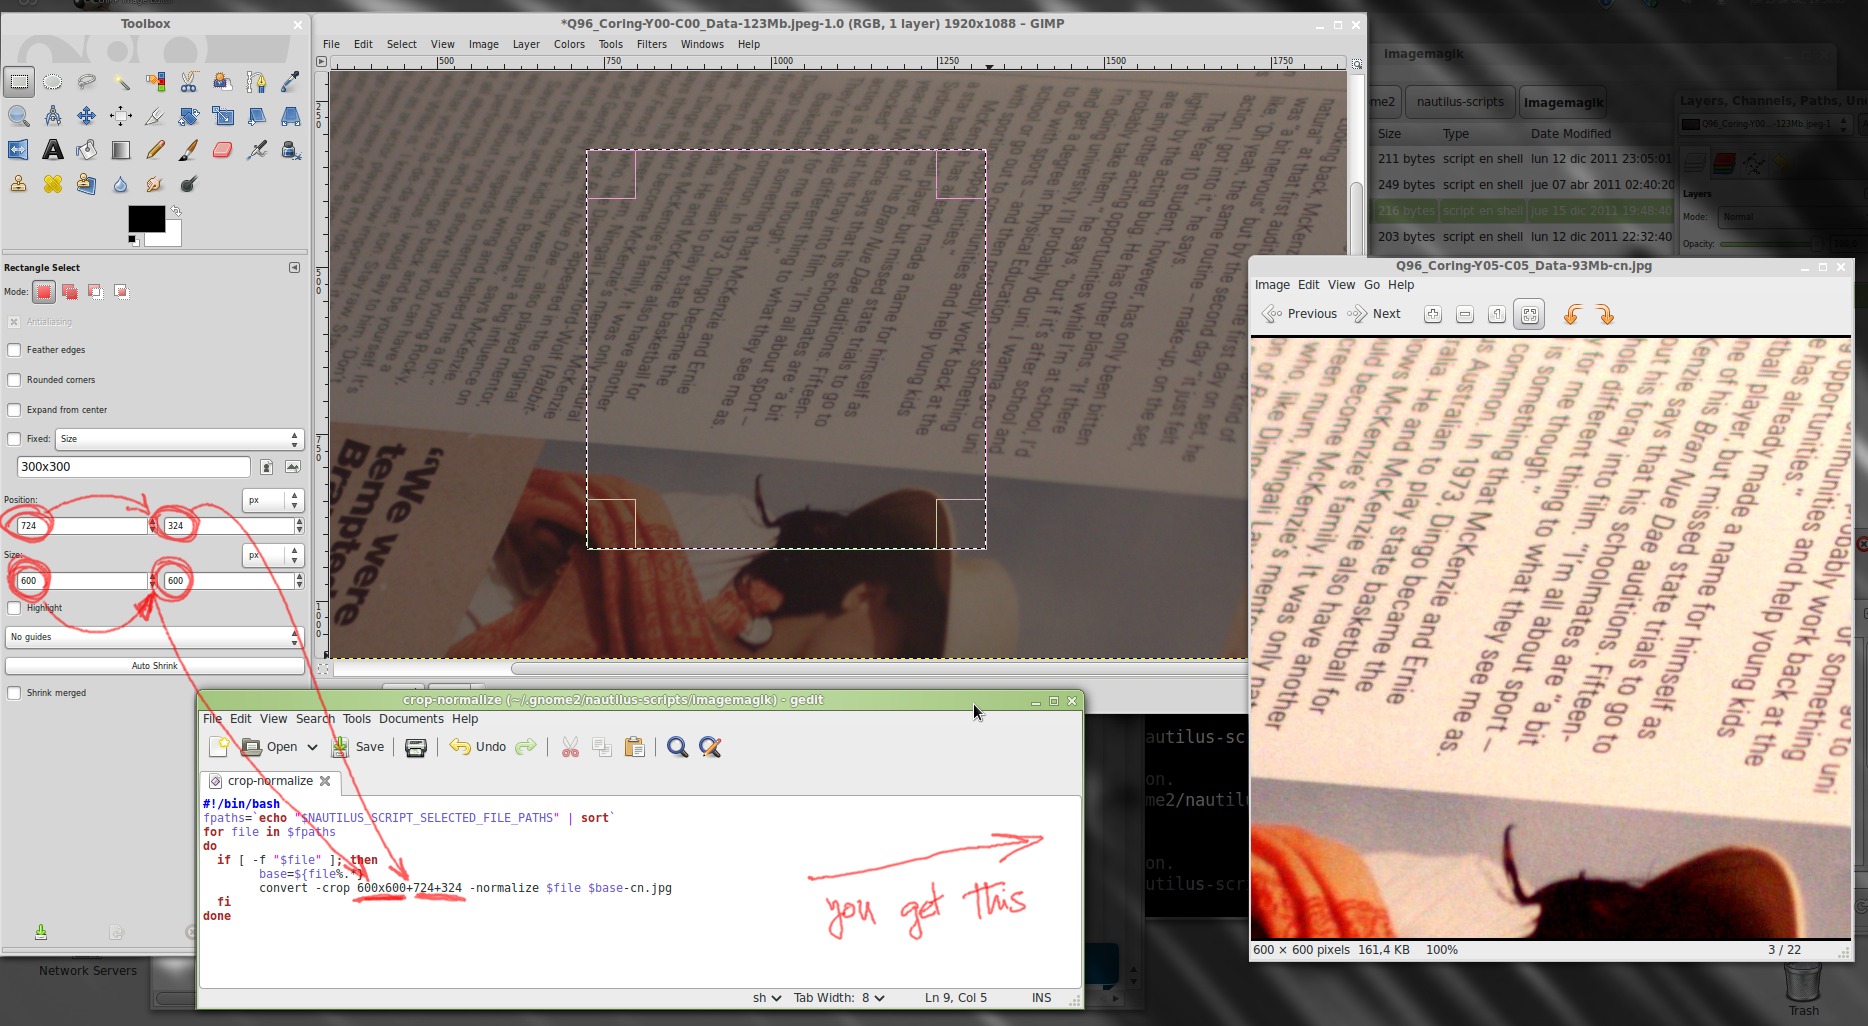The width and height of the screenshot is (1868, 1026).
Task: Open the No guides dropdown
Action: [150, 637]
